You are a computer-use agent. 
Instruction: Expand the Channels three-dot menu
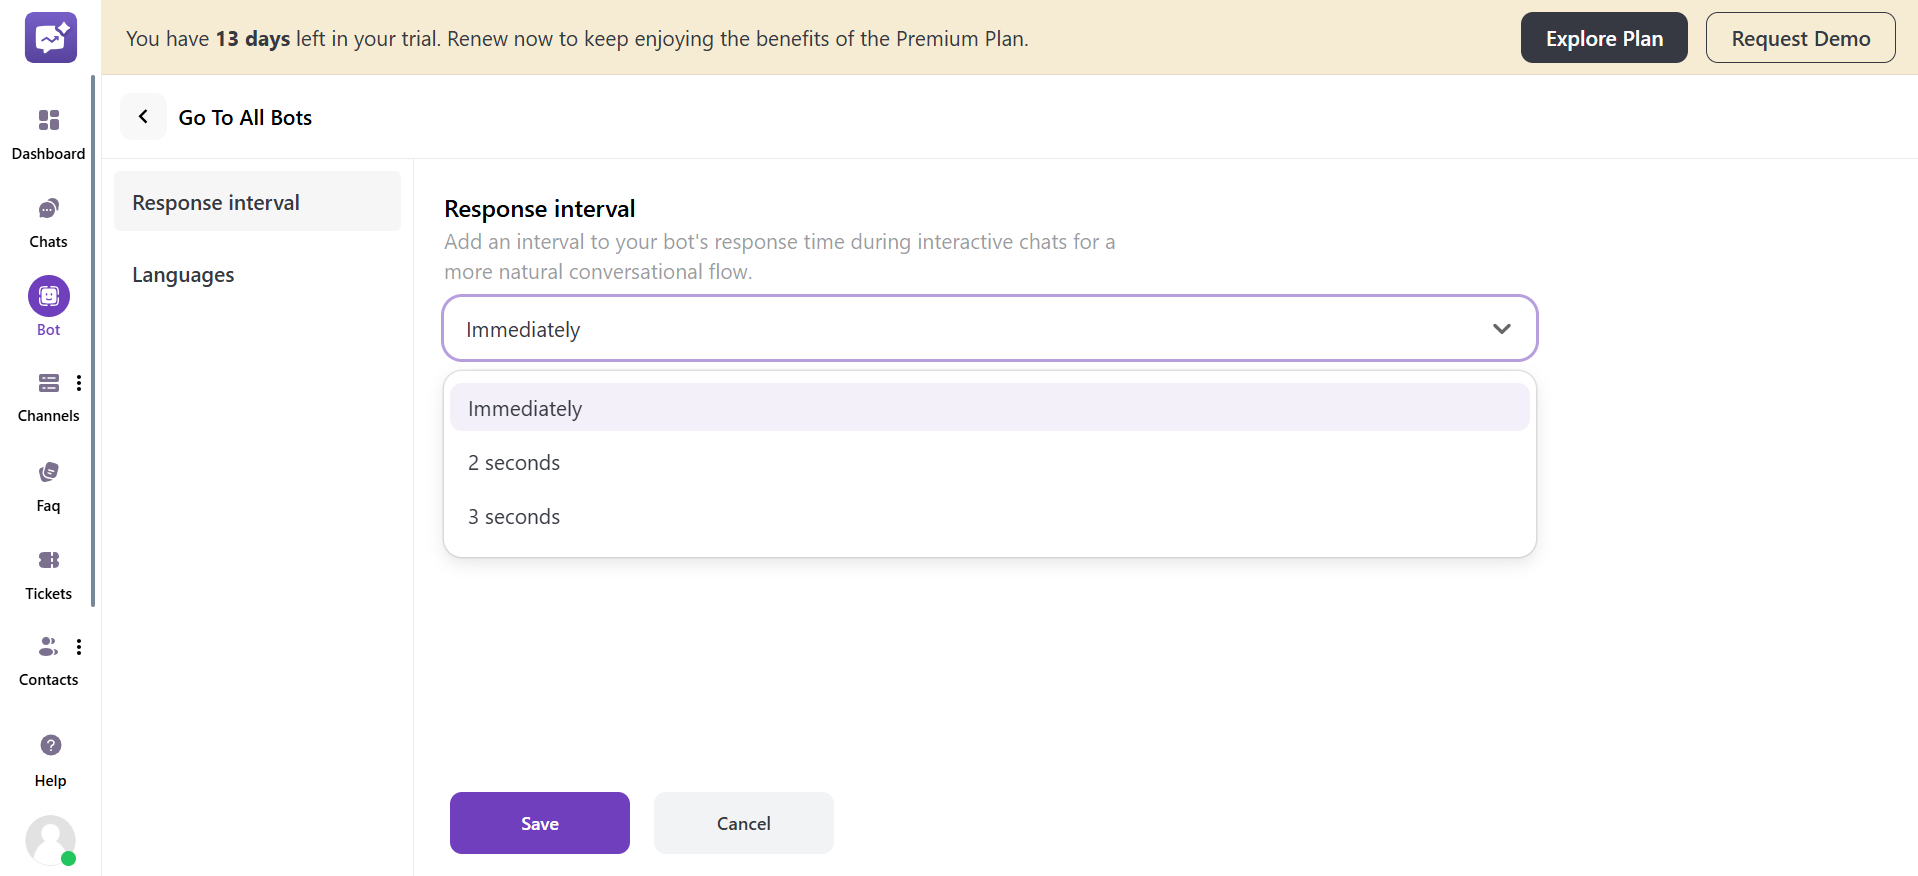(x=79, y=383)
